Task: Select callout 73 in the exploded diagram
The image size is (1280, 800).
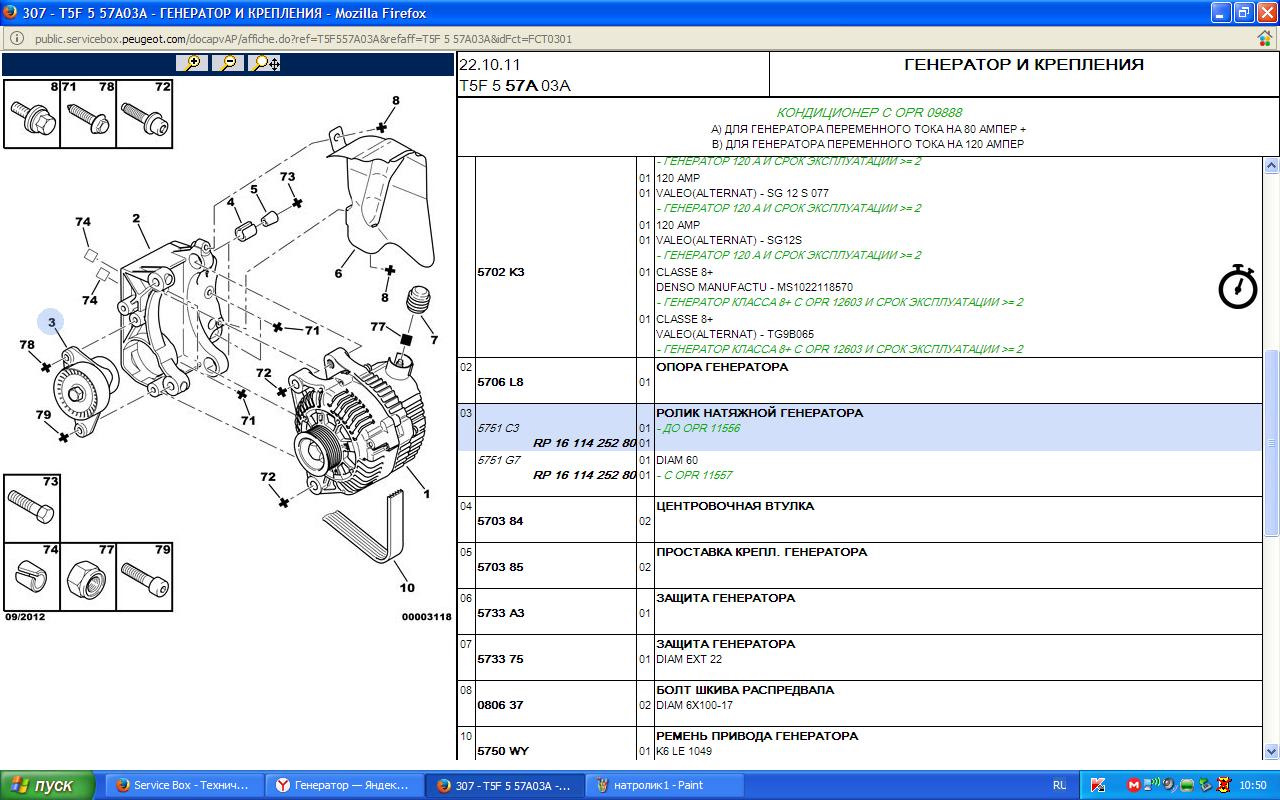Action: pyautogui.click(x=288, y=177)
